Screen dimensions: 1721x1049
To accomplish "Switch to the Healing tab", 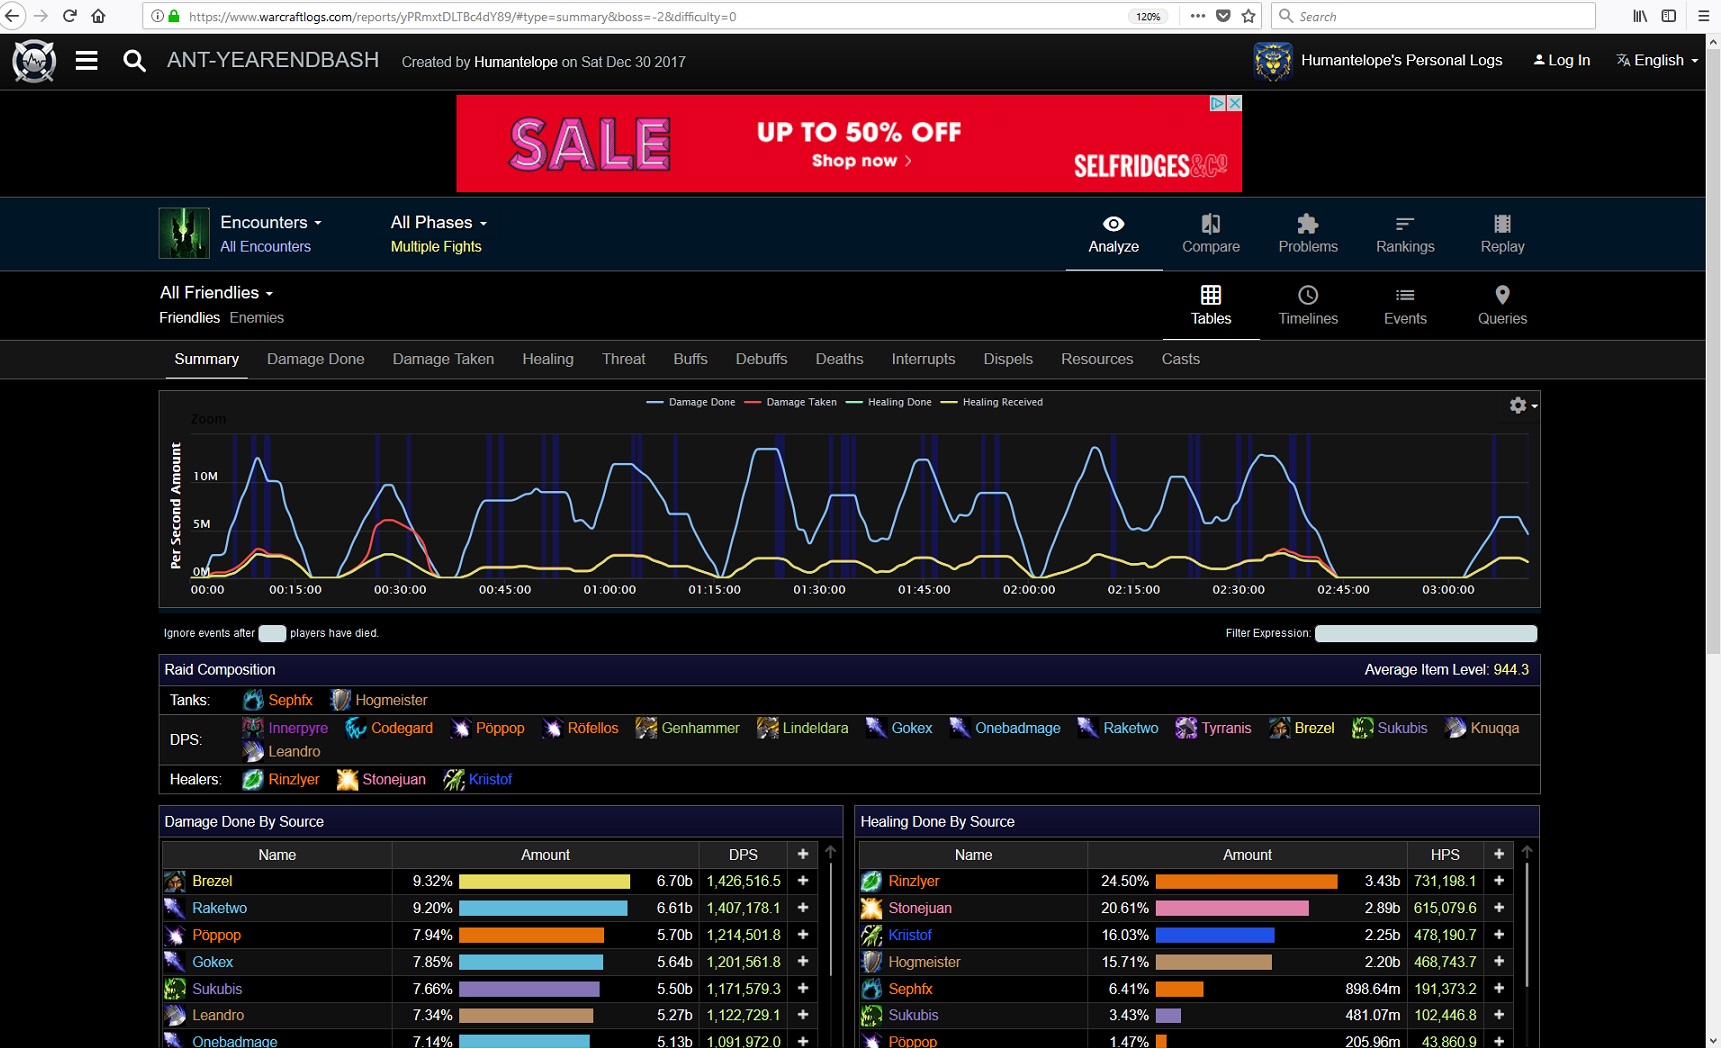I will (547, 359).
